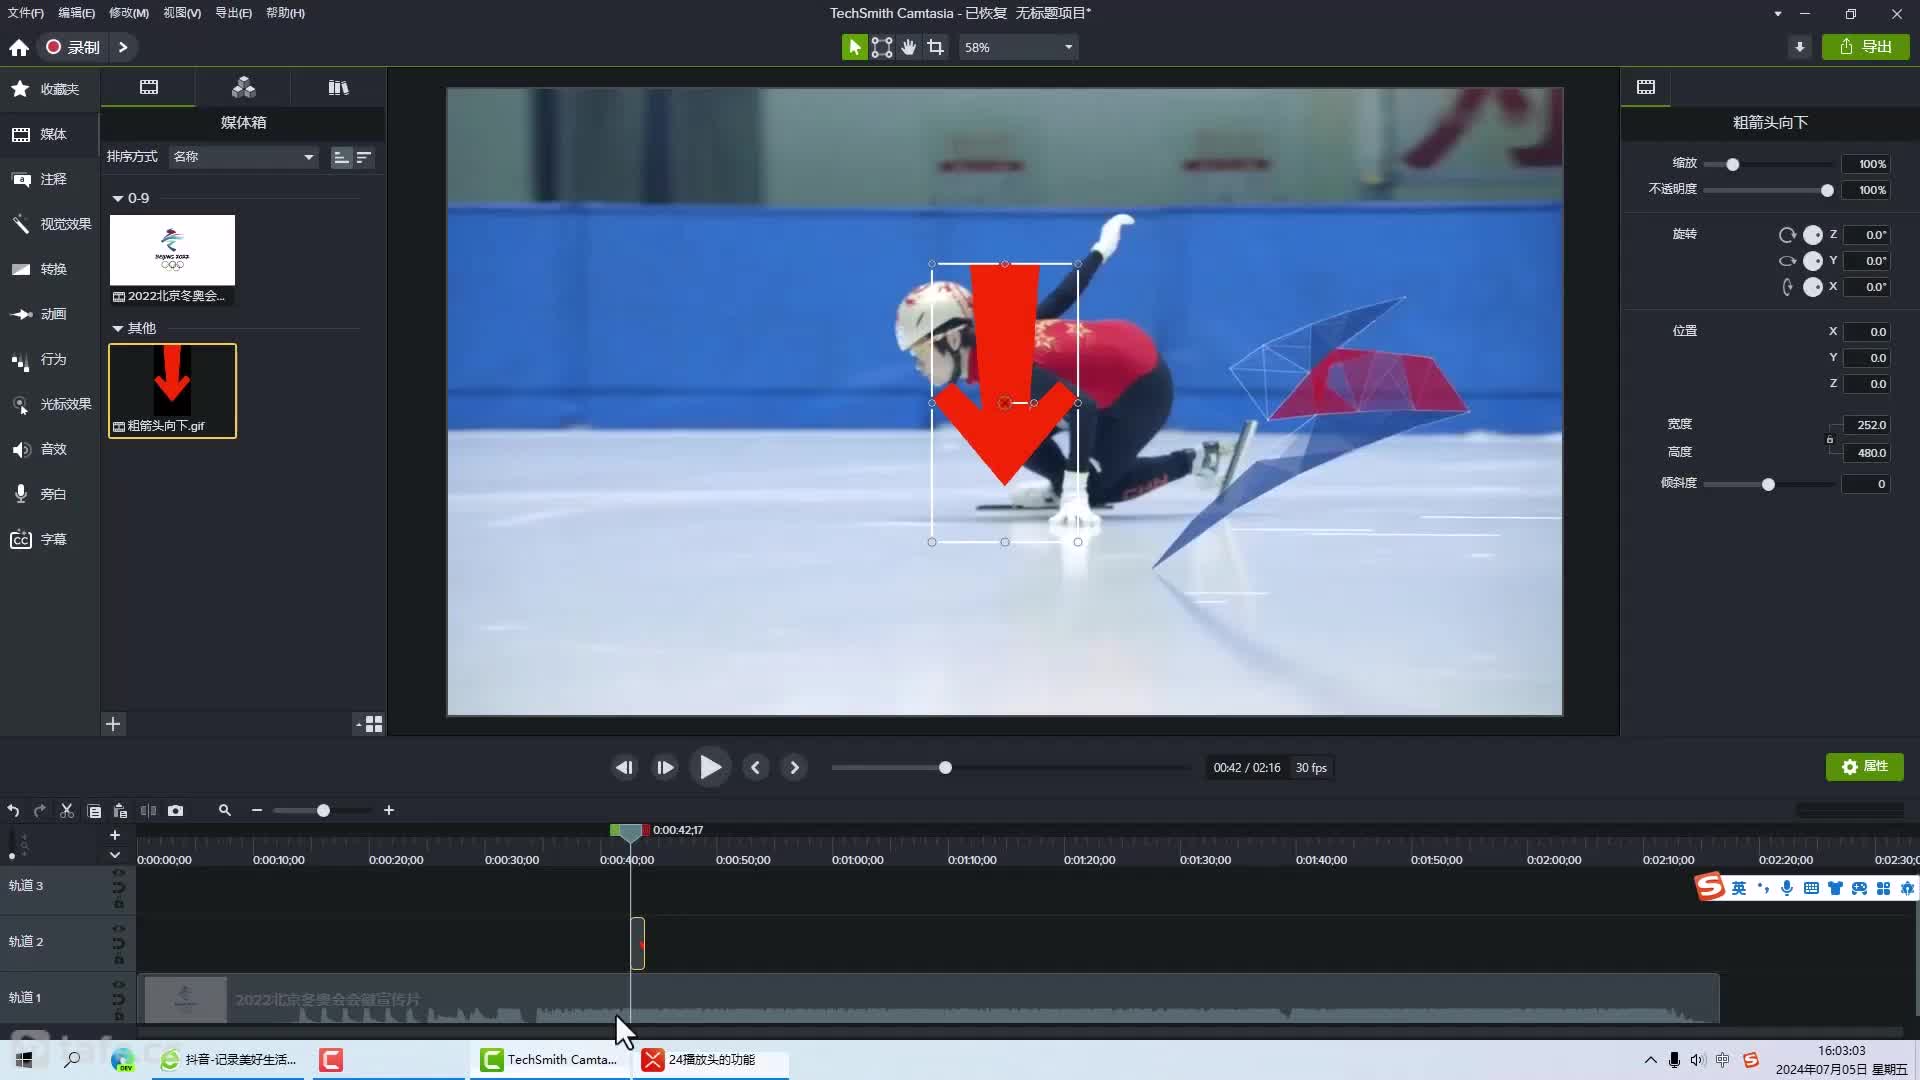The height and width of the screenshot is (1080, 1920).
Task: Open the 文件(F) menu
Action: point(26,13)
